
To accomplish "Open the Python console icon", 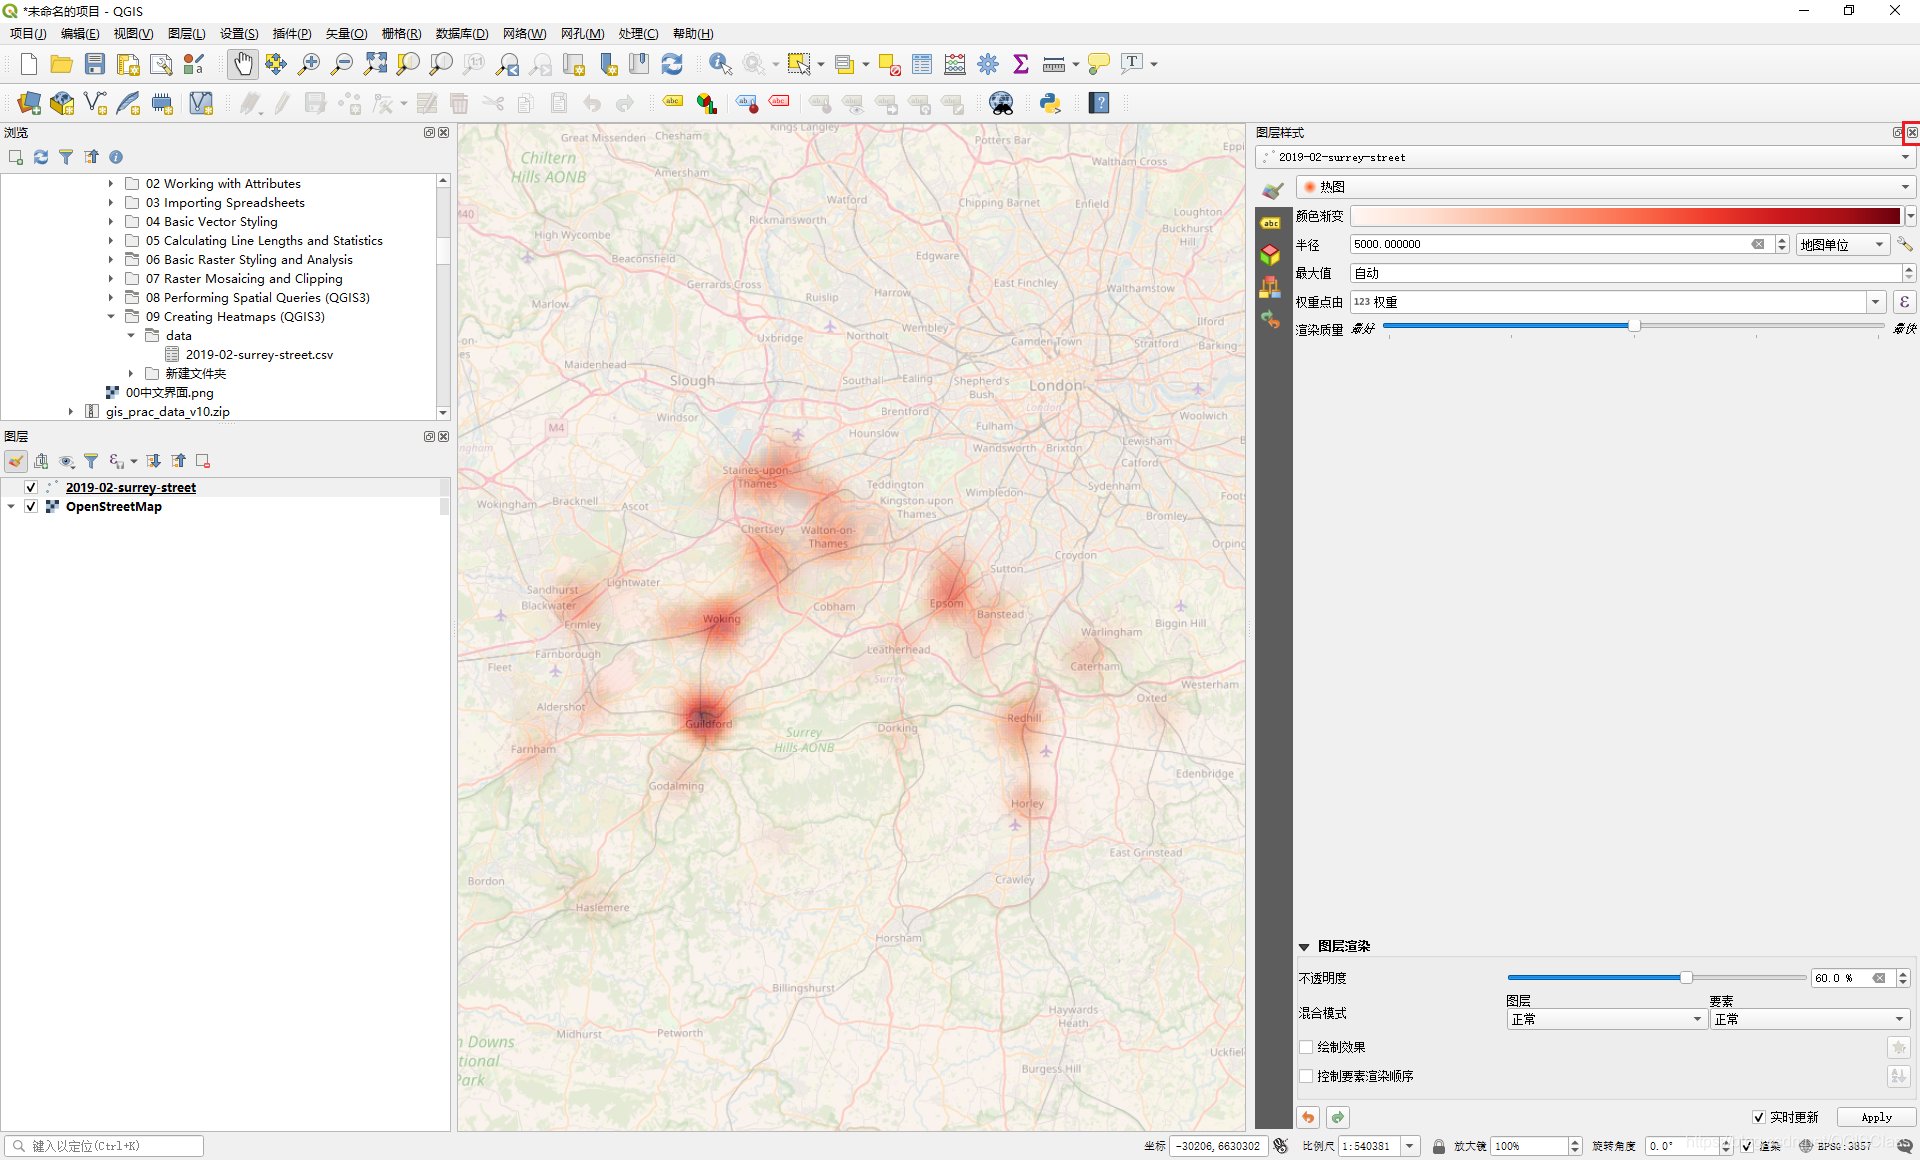I will (x=1050, y=103).
